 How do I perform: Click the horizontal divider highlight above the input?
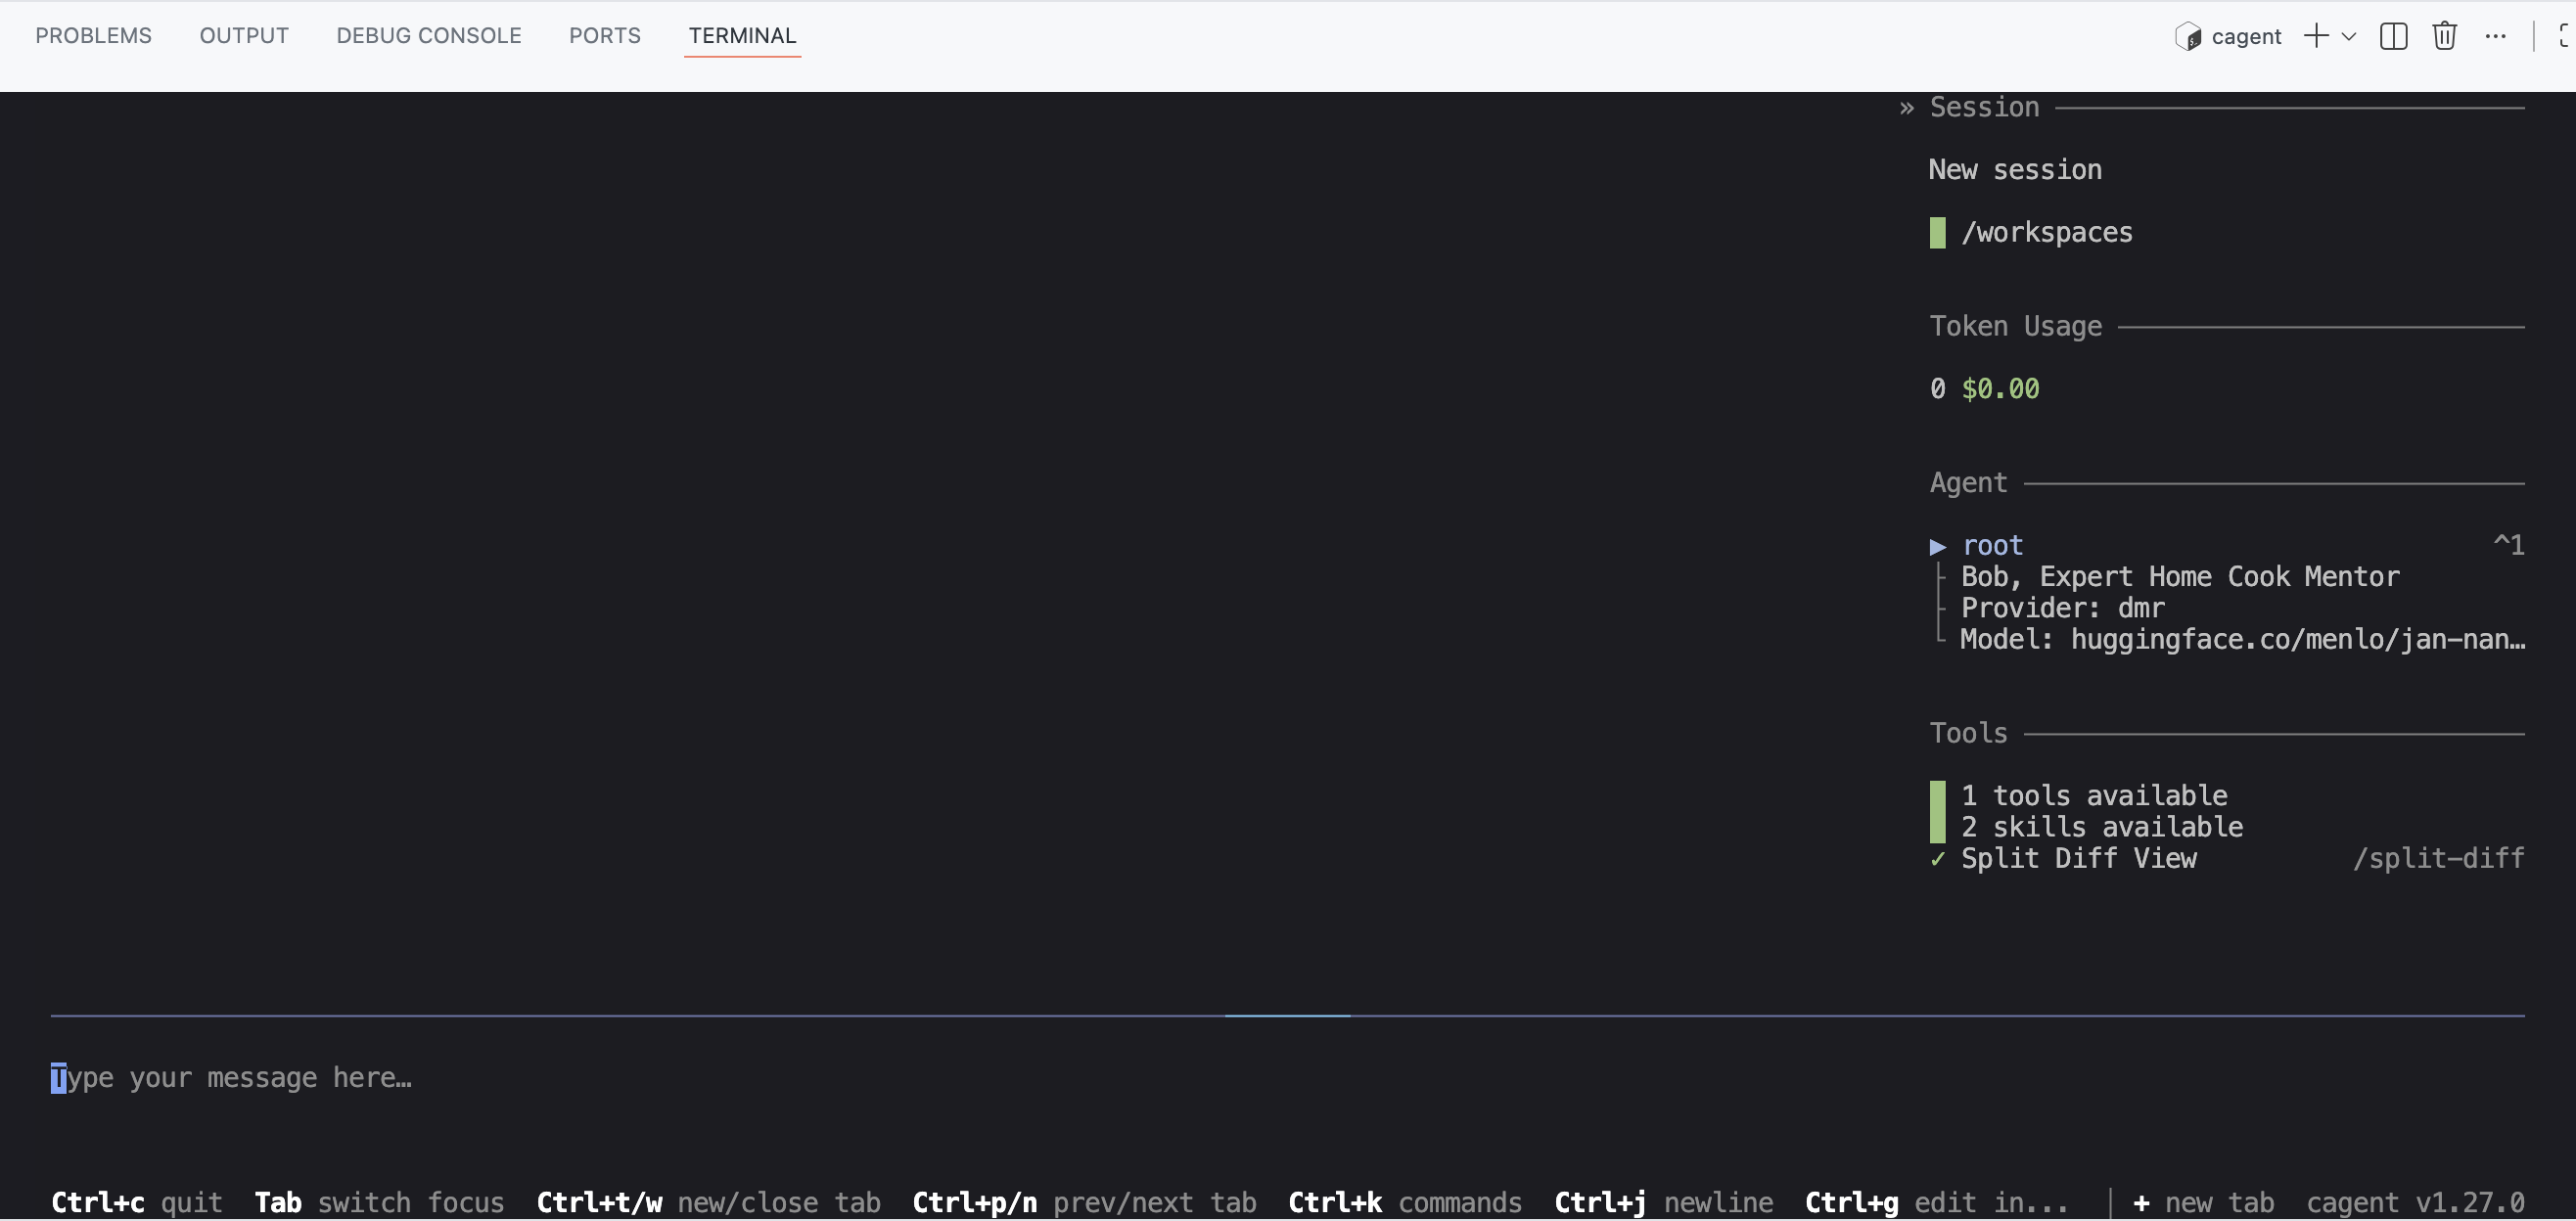point(1287,1016)
